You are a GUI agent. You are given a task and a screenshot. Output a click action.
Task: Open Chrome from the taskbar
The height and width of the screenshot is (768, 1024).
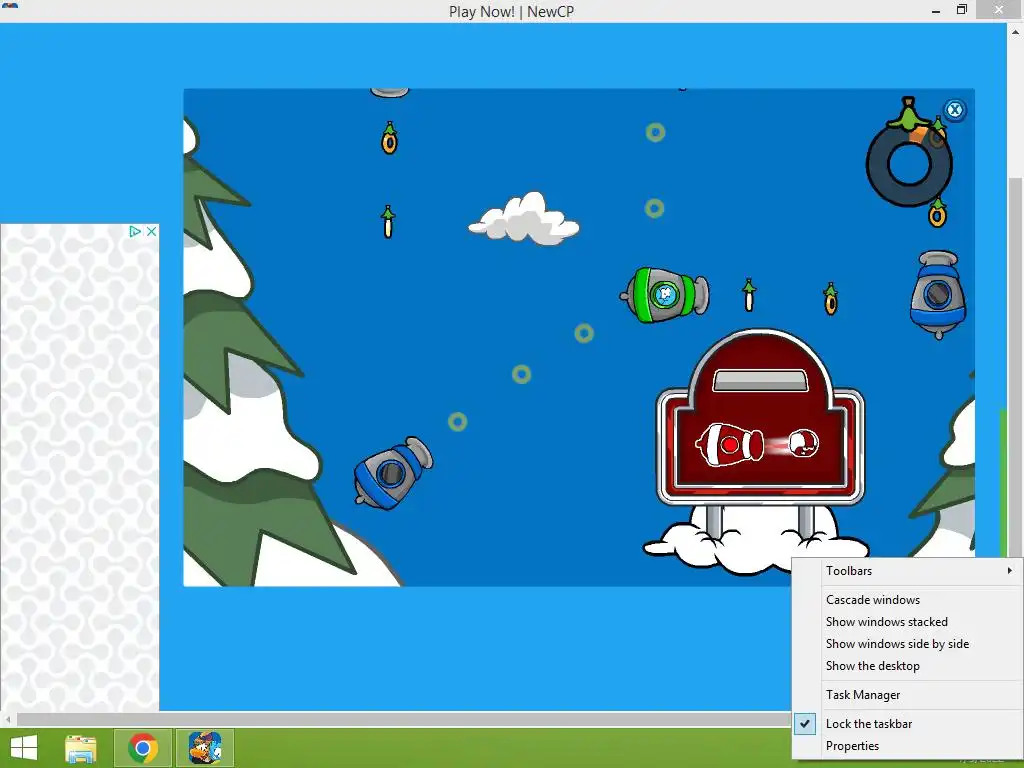(x=143, y=748)
